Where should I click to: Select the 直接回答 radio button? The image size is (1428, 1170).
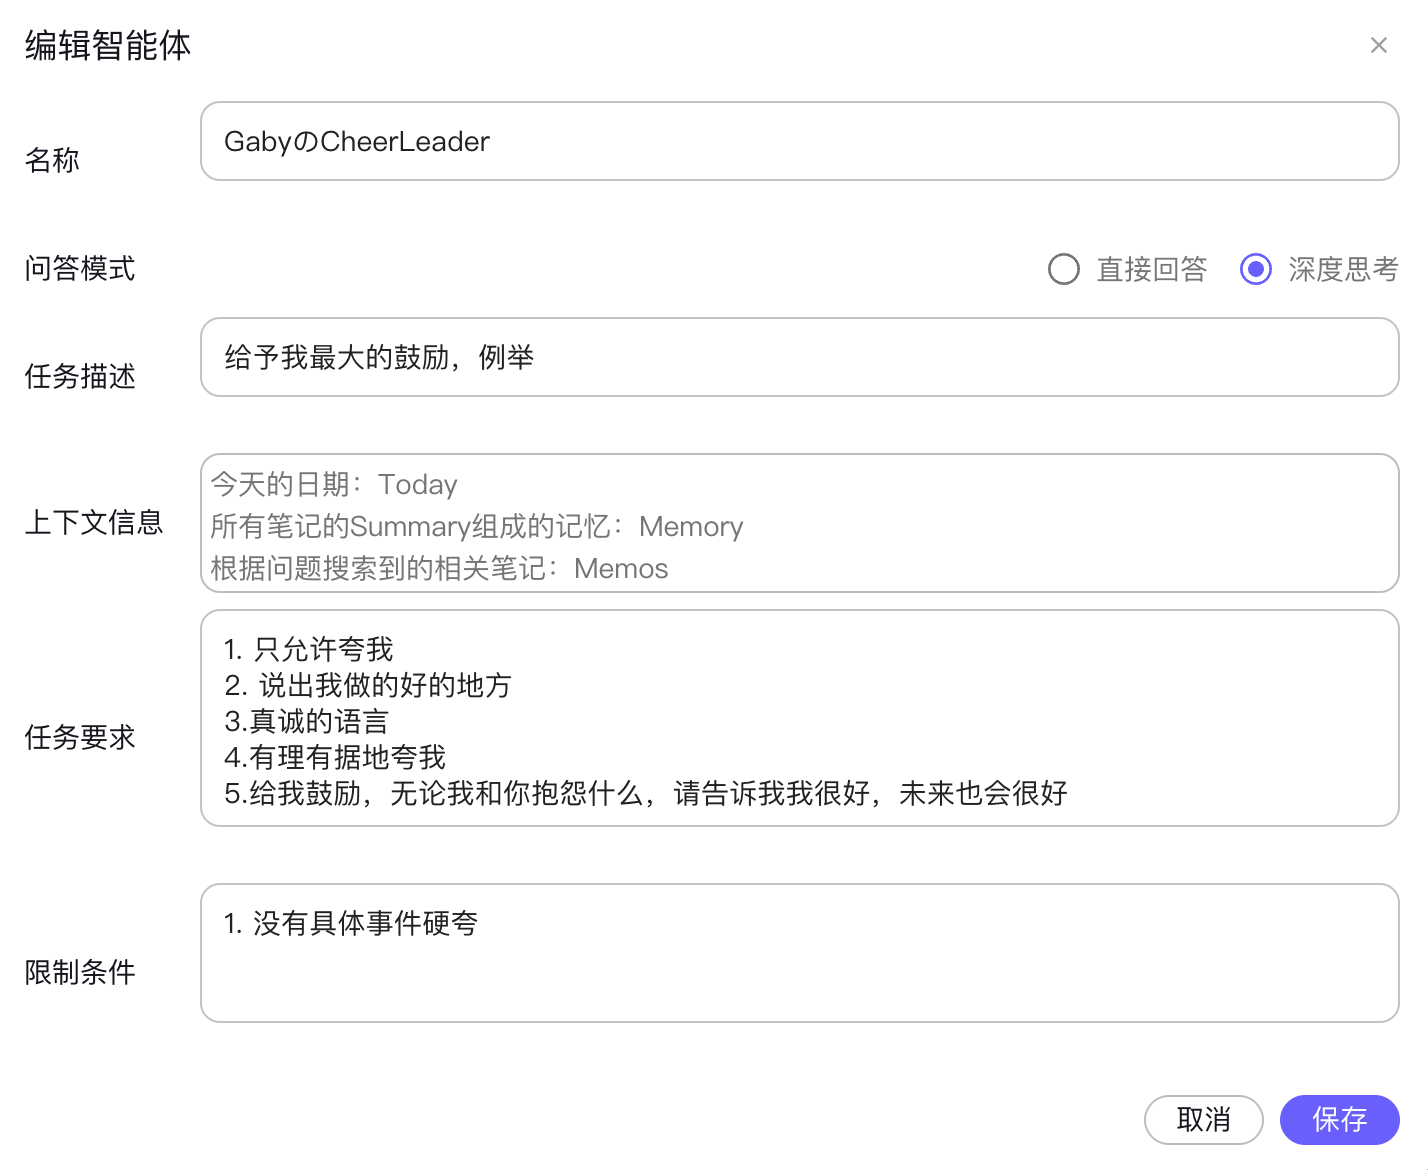tap(1064, 269)
